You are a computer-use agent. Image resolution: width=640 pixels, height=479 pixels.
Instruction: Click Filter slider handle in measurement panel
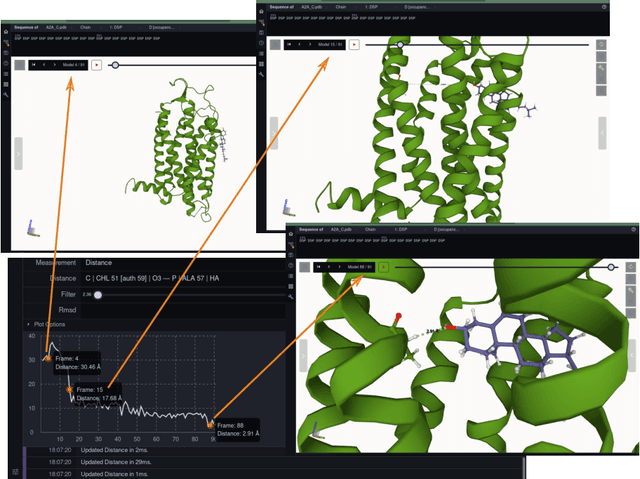(x=98, y=295)
